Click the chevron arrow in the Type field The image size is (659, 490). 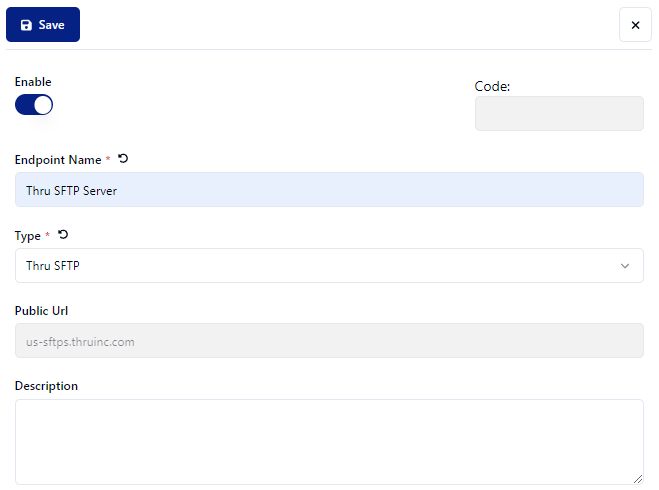tap(625, 266)
